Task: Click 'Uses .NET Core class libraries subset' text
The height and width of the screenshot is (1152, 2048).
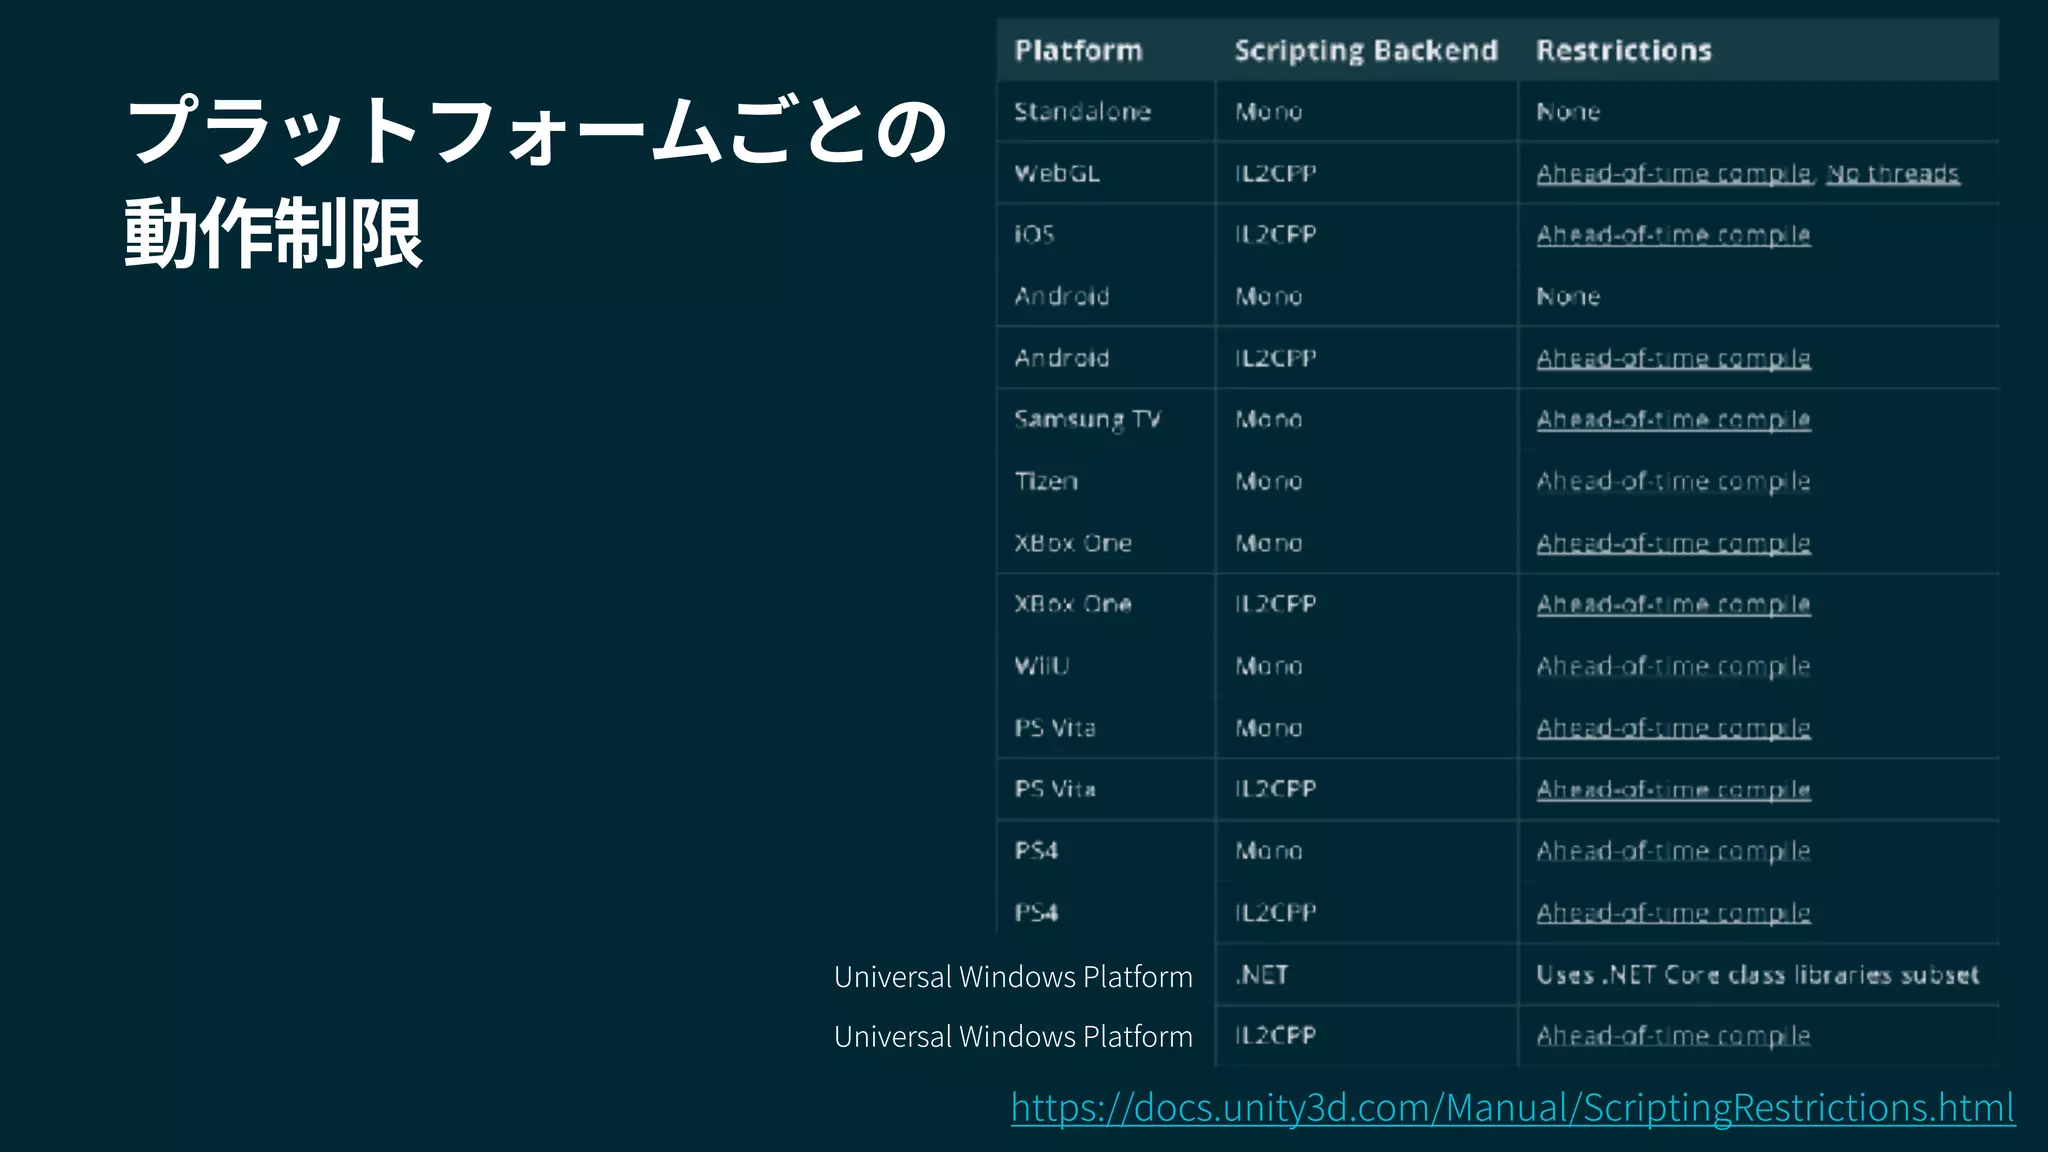Action: [x=1758, y=975]
